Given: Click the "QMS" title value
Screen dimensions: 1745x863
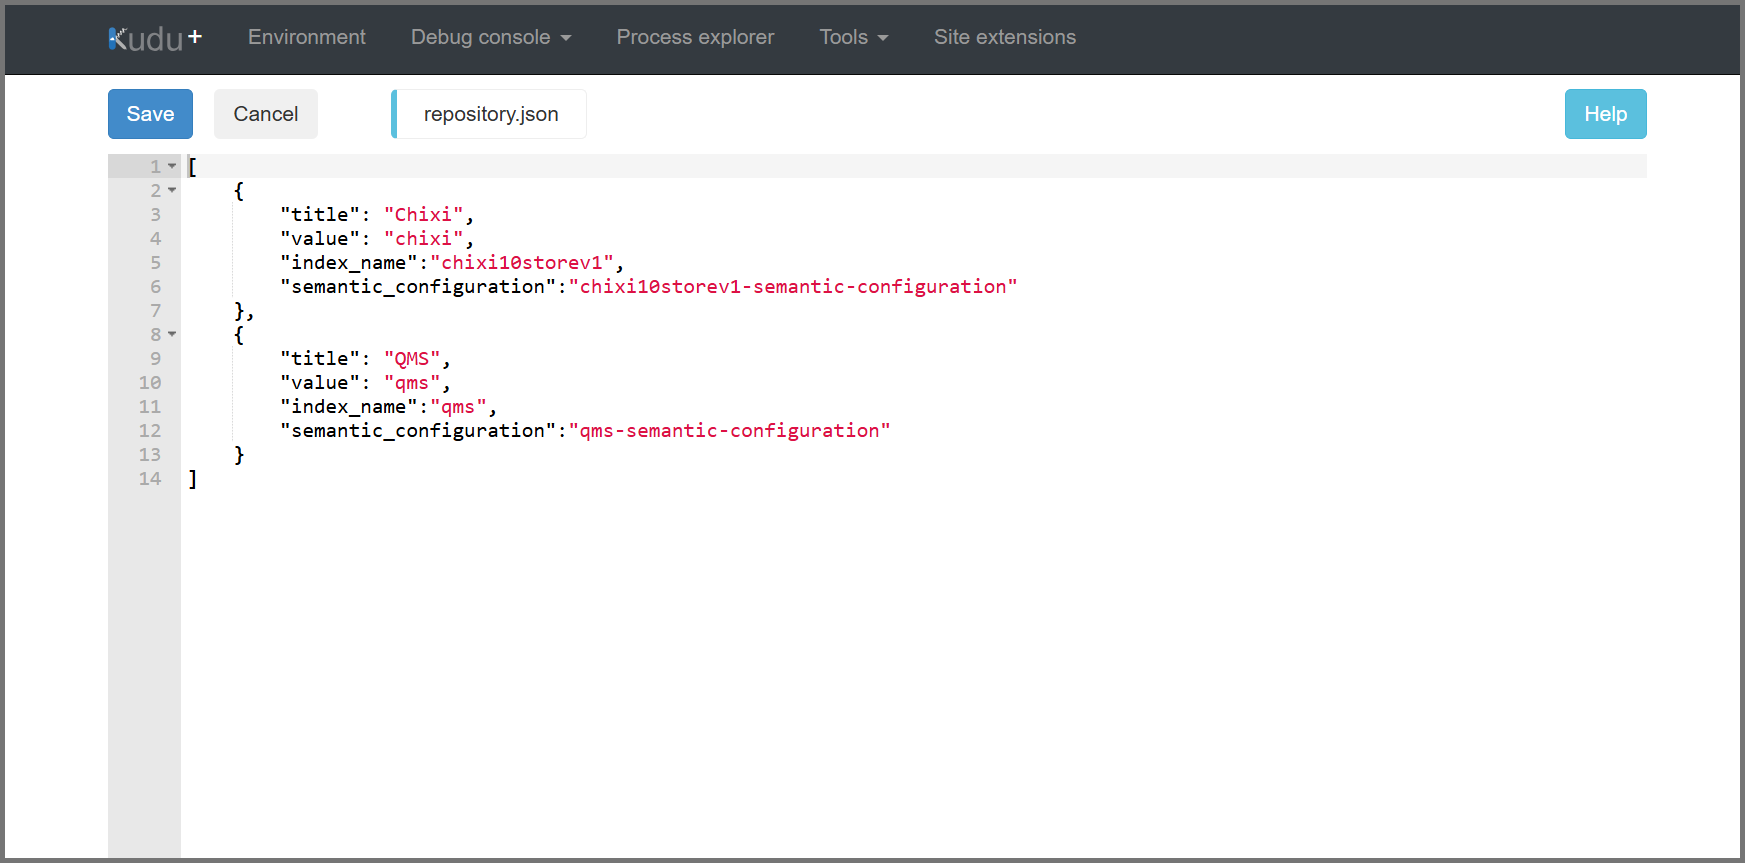Looking at the screenshot, I should click(412, 359).
